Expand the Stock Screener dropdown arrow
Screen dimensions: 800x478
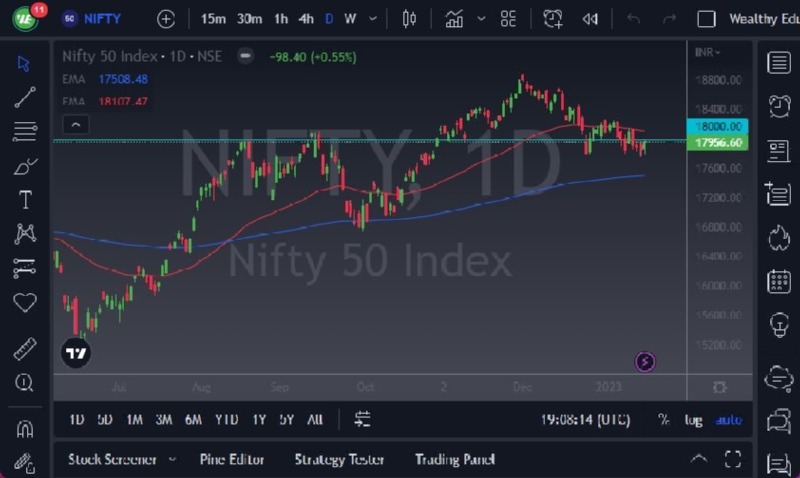coord(172,460)
